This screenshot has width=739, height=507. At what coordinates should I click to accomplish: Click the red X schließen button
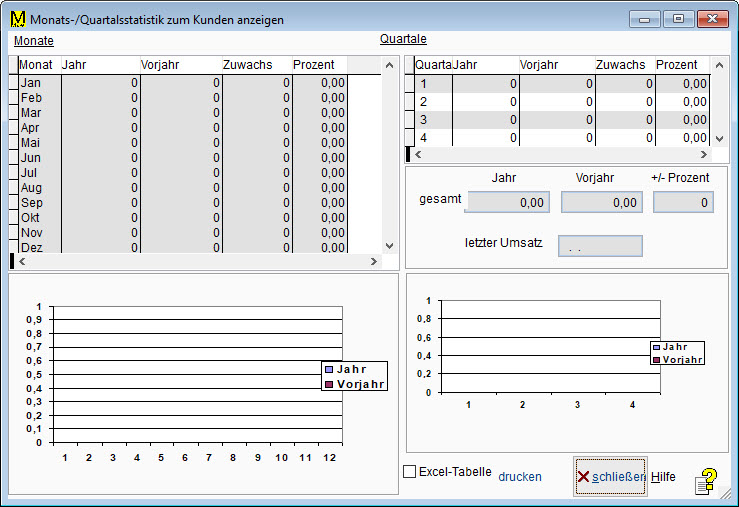pyautogui.click(x=610, y=477)
